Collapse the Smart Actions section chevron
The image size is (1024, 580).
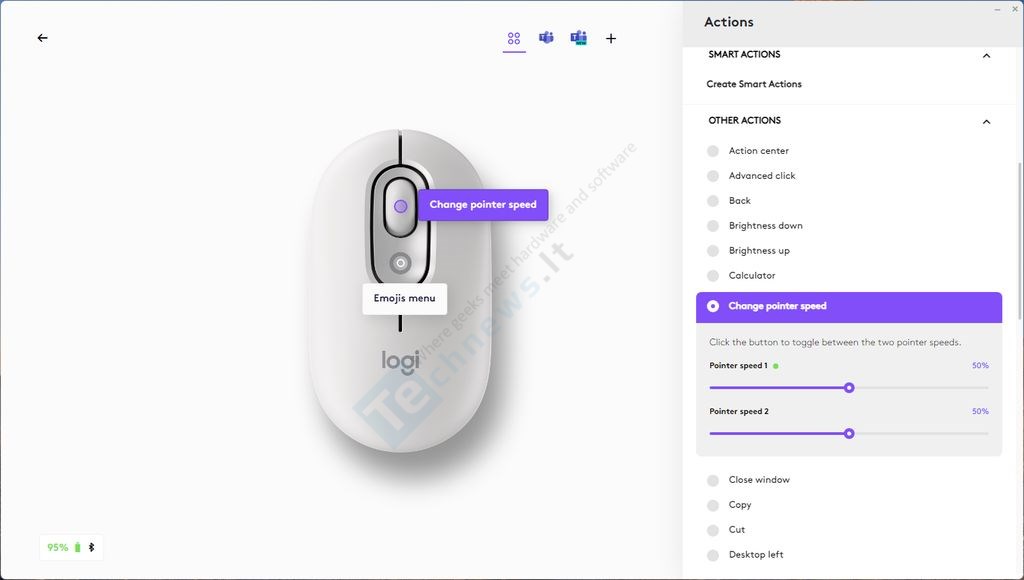tap(986, 56)
